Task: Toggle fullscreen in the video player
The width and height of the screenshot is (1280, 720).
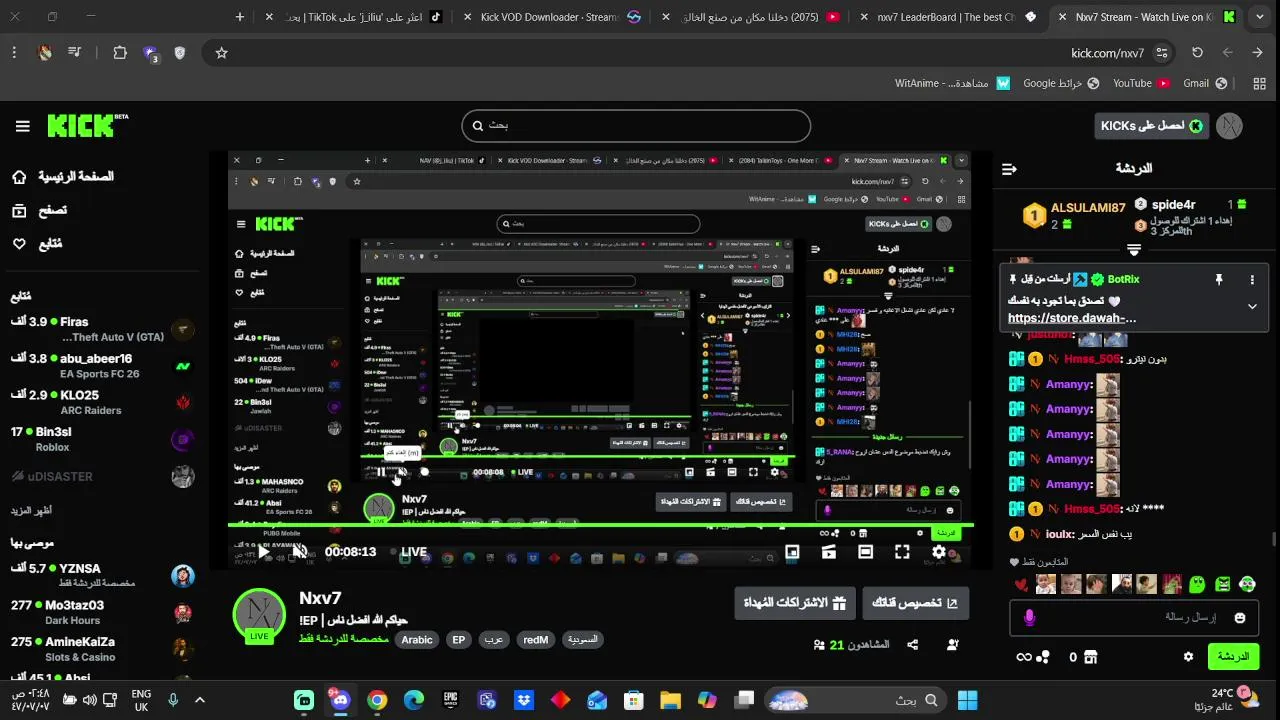Action: (902, 552)
